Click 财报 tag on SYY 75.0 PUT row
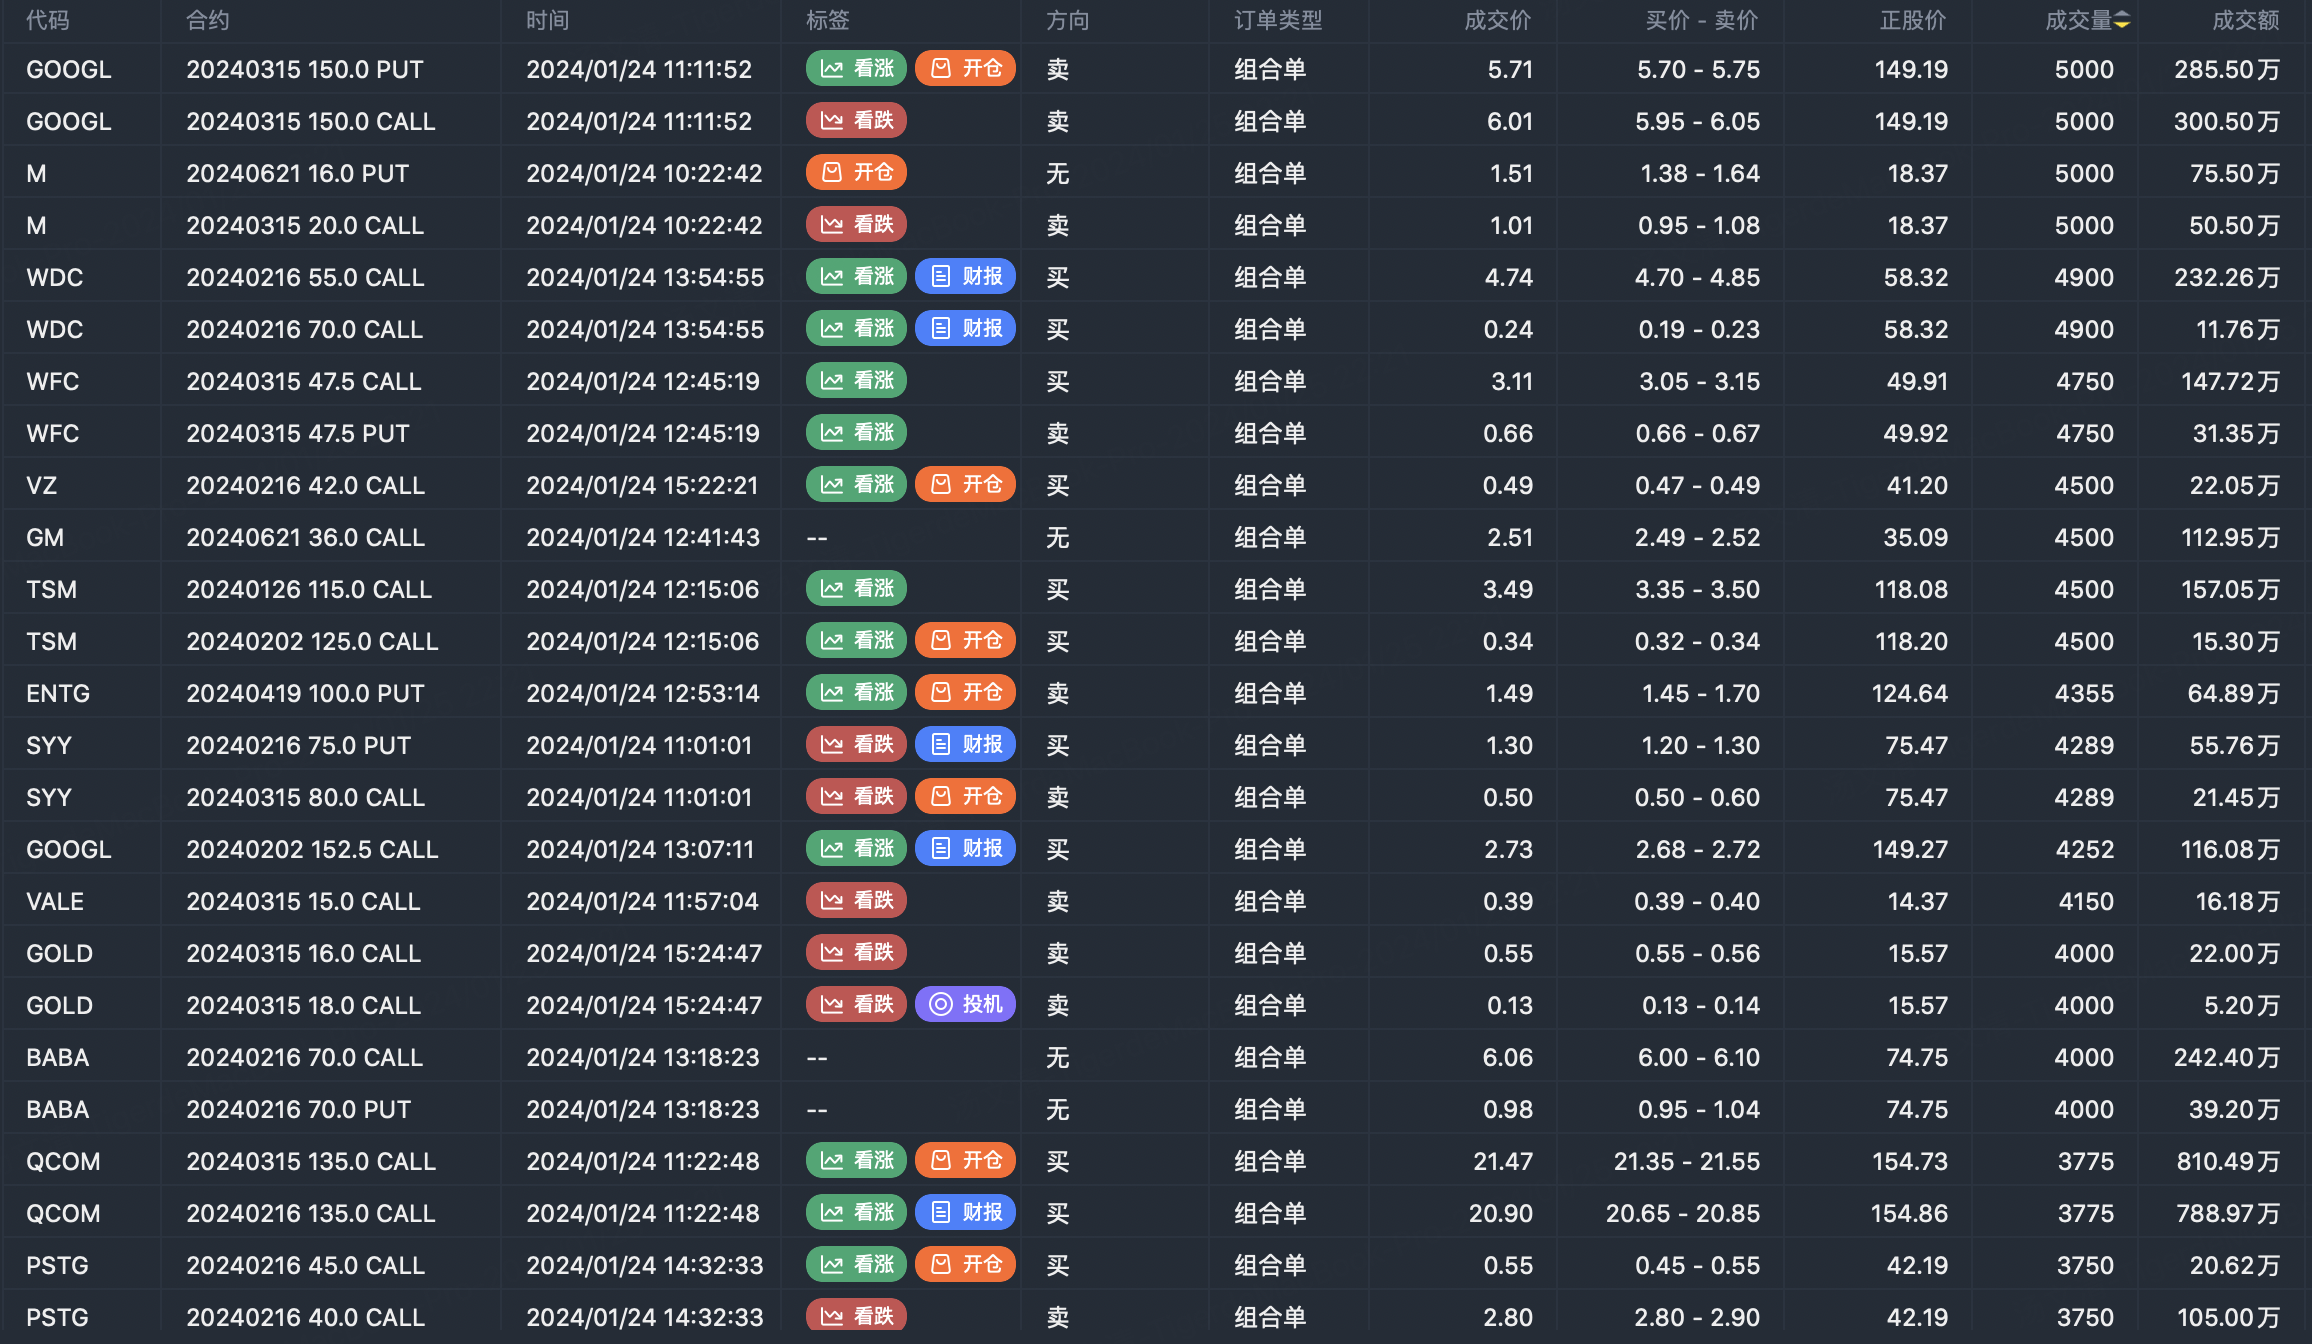 tap(965, 745)
